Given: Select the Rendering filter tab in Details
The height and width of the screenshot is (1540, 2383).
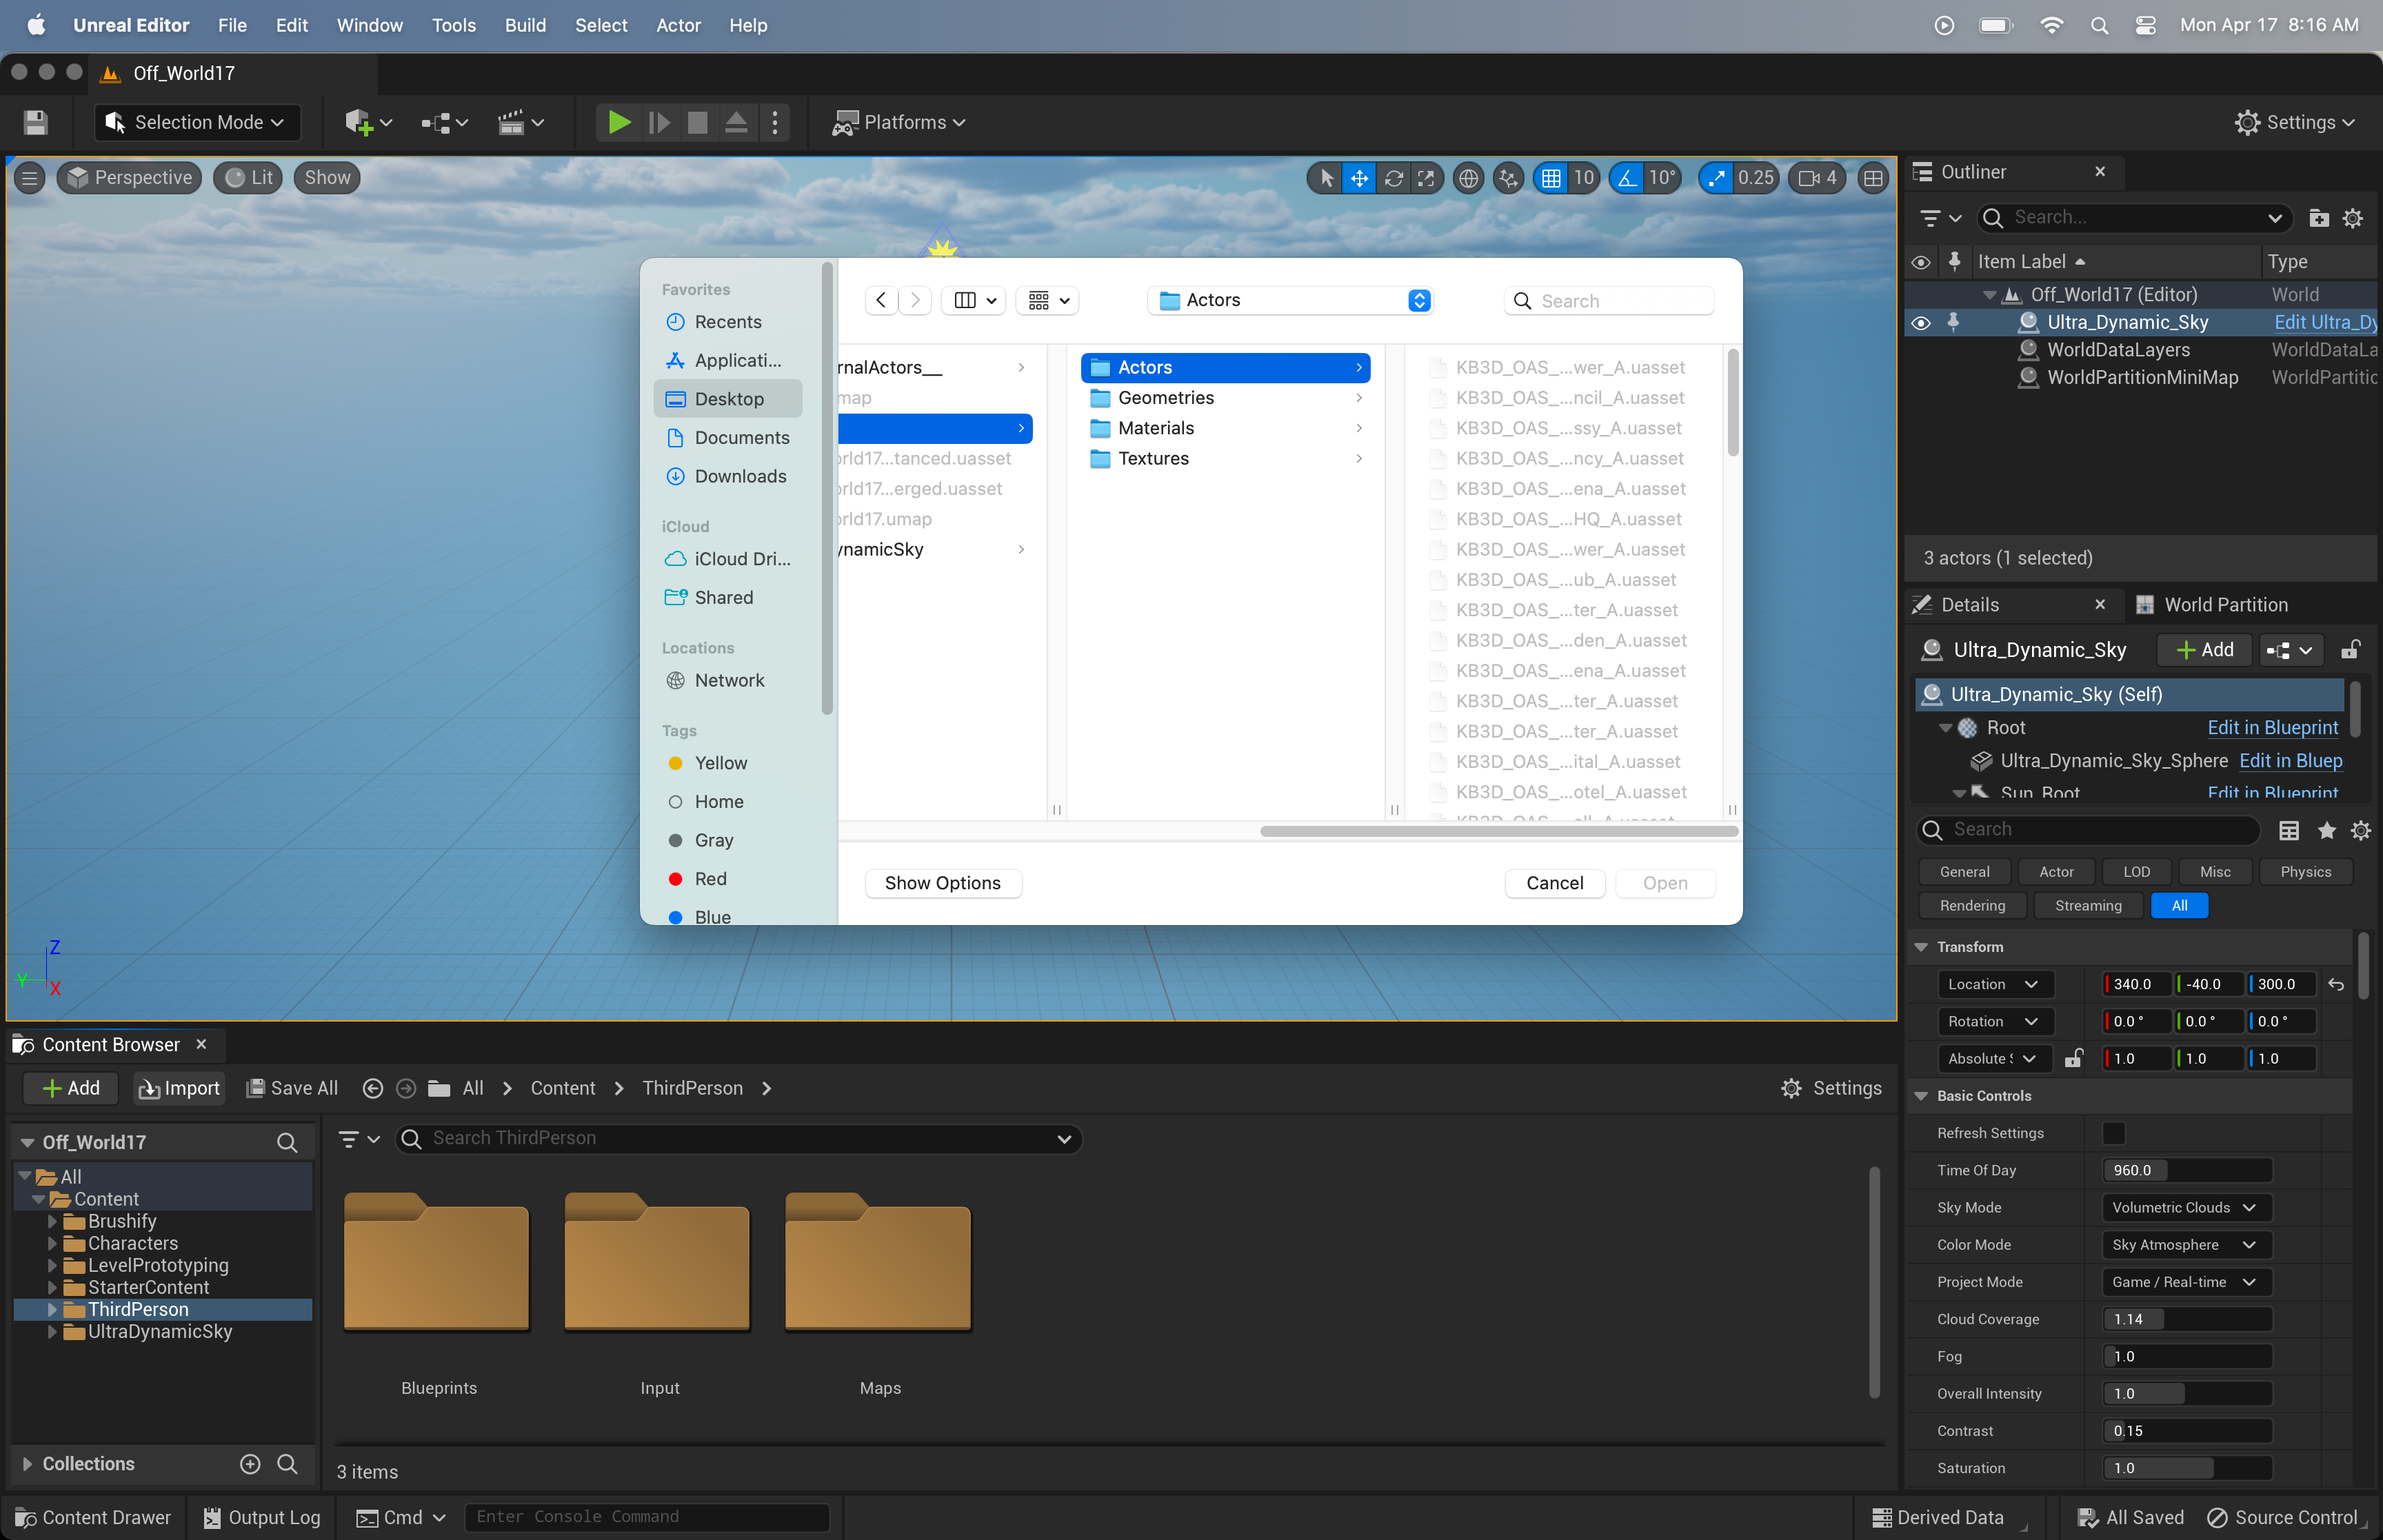Looking at the screenshot, I should [x=1972, y=906].
